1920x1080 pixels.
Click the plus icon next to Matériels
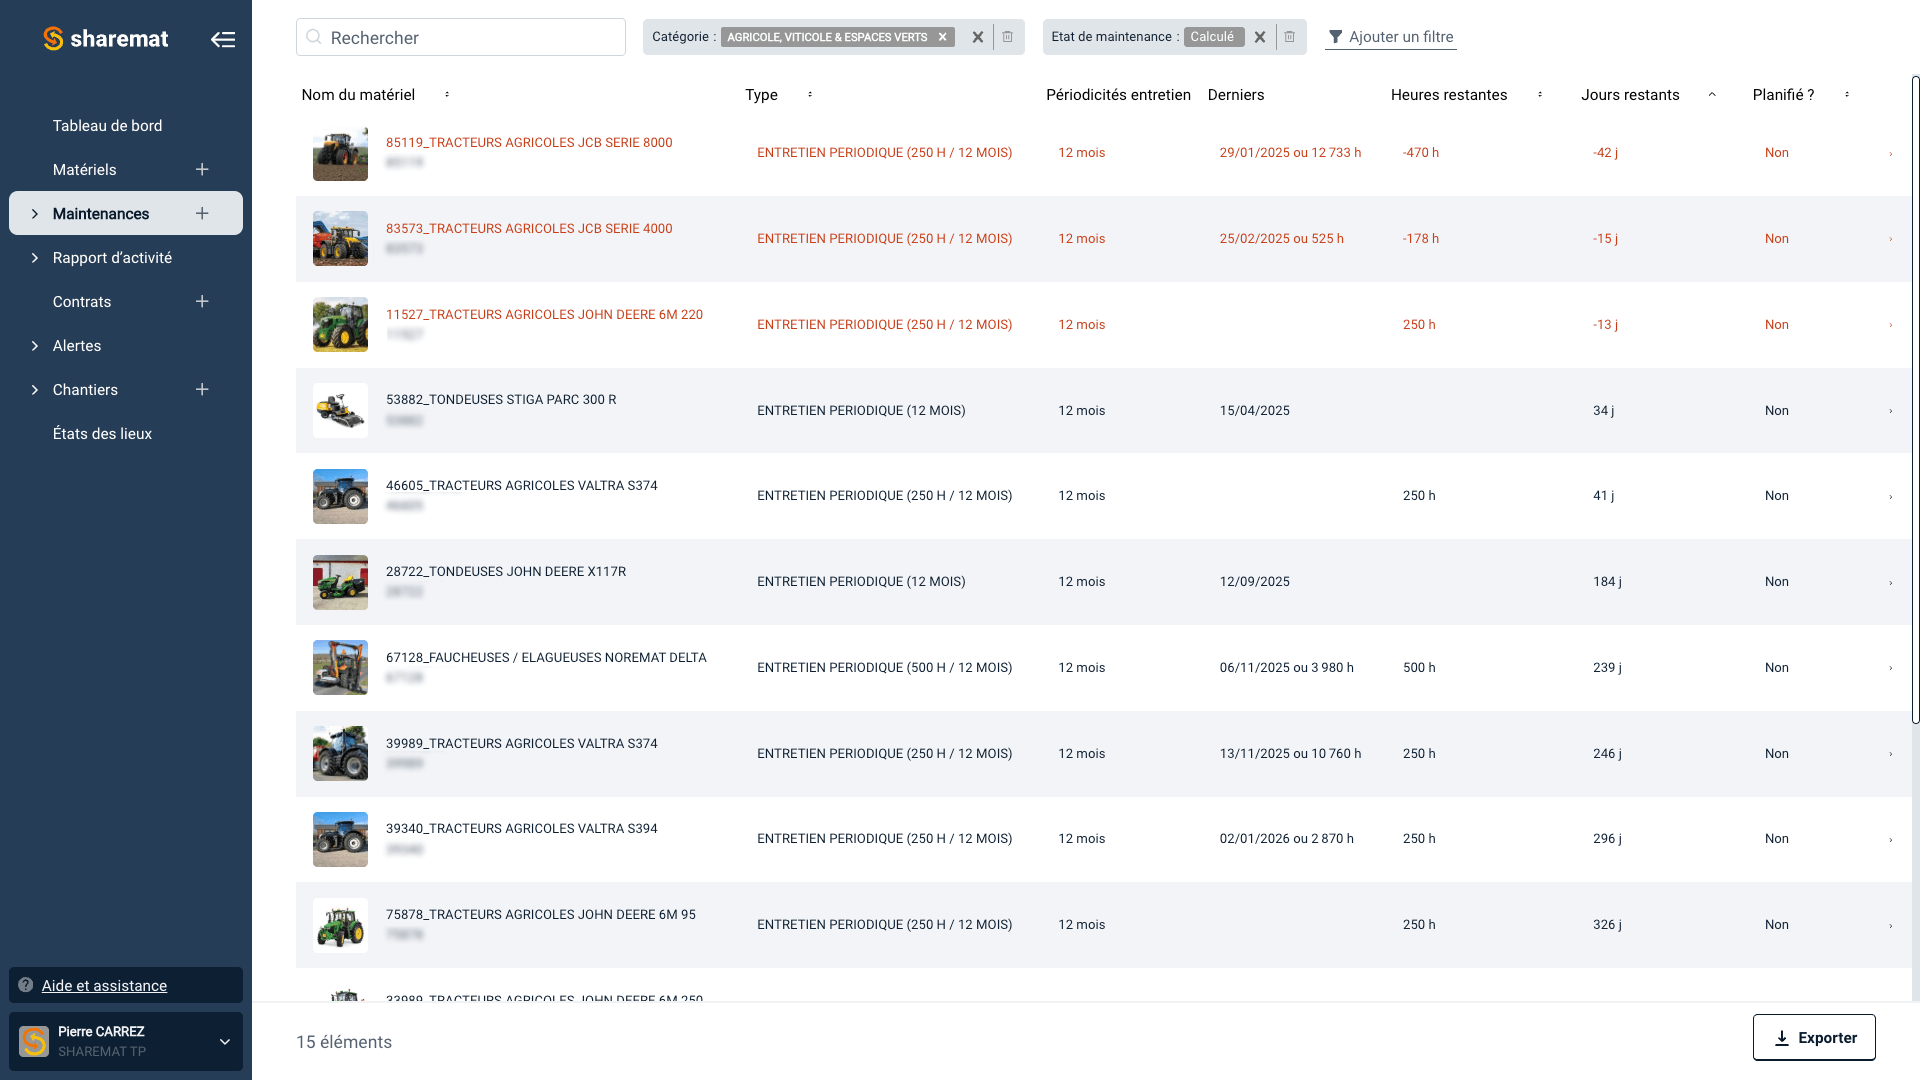coord(202,169)
